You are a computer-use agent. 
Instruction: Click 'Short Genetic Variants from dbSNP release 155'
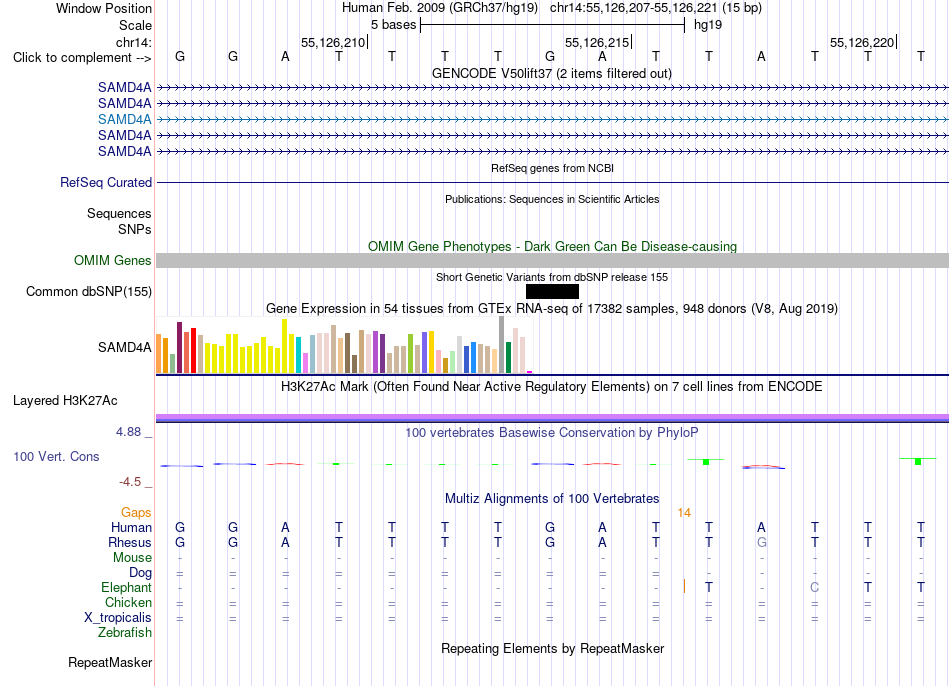point(552,277)
